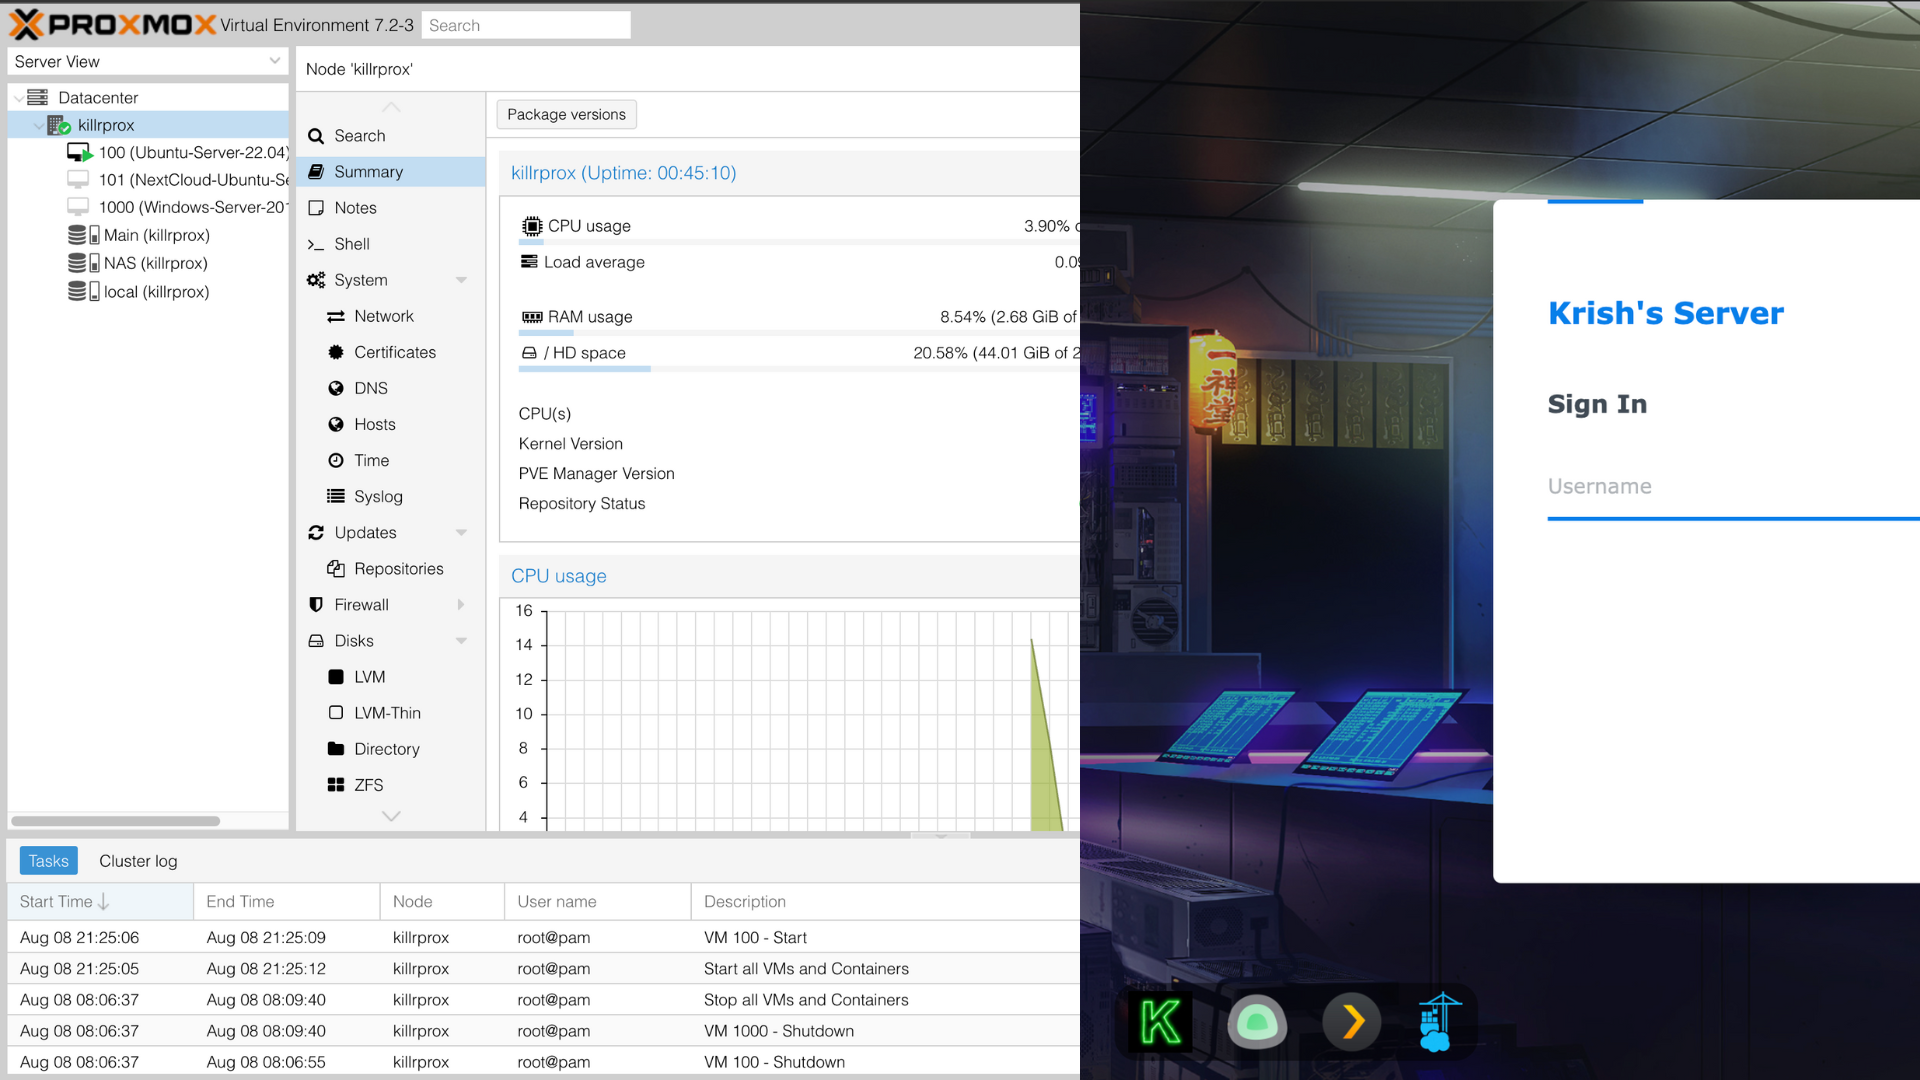This screenshot has height=1080, width=1920.
Task: Click the Proxmox logo
Action: (112, 24)
